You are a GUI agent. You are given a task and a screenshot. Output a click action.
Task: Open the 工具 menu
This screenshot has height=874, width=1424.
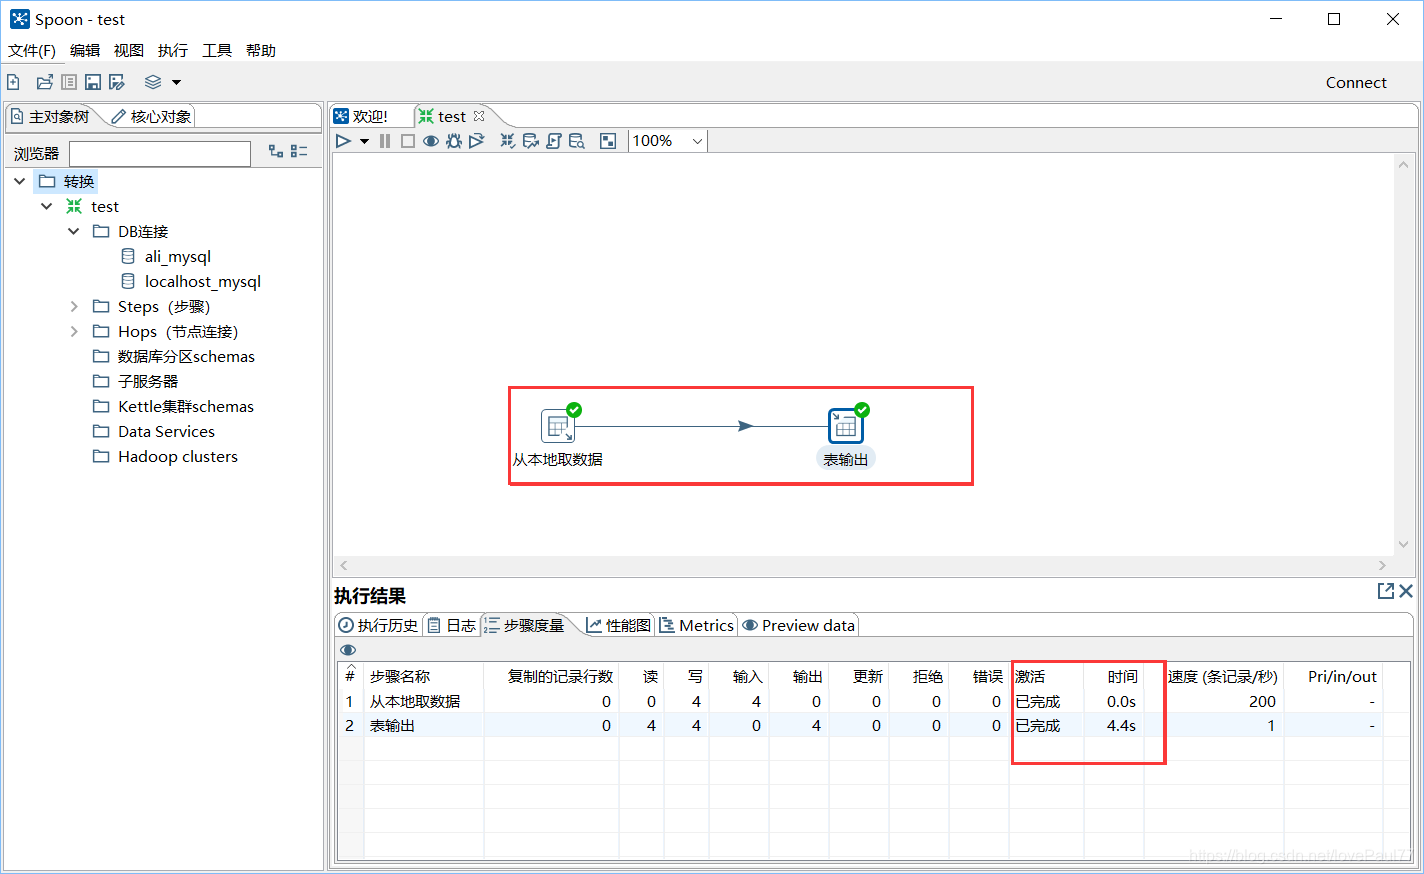click(217, 50)
